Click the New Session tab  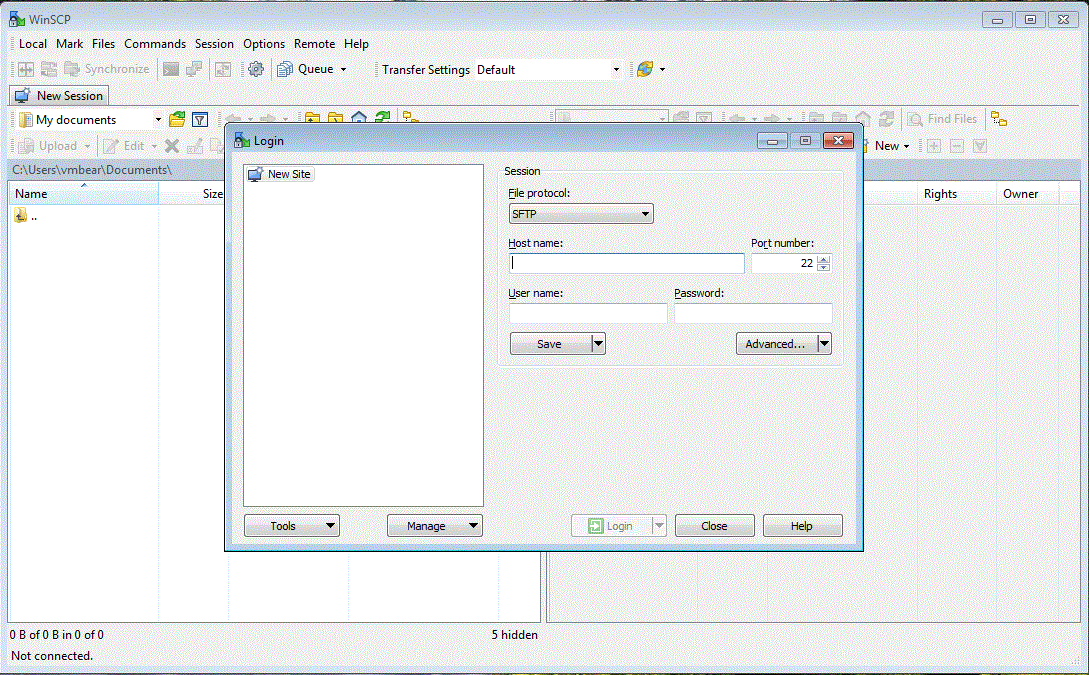coord(59,96)
